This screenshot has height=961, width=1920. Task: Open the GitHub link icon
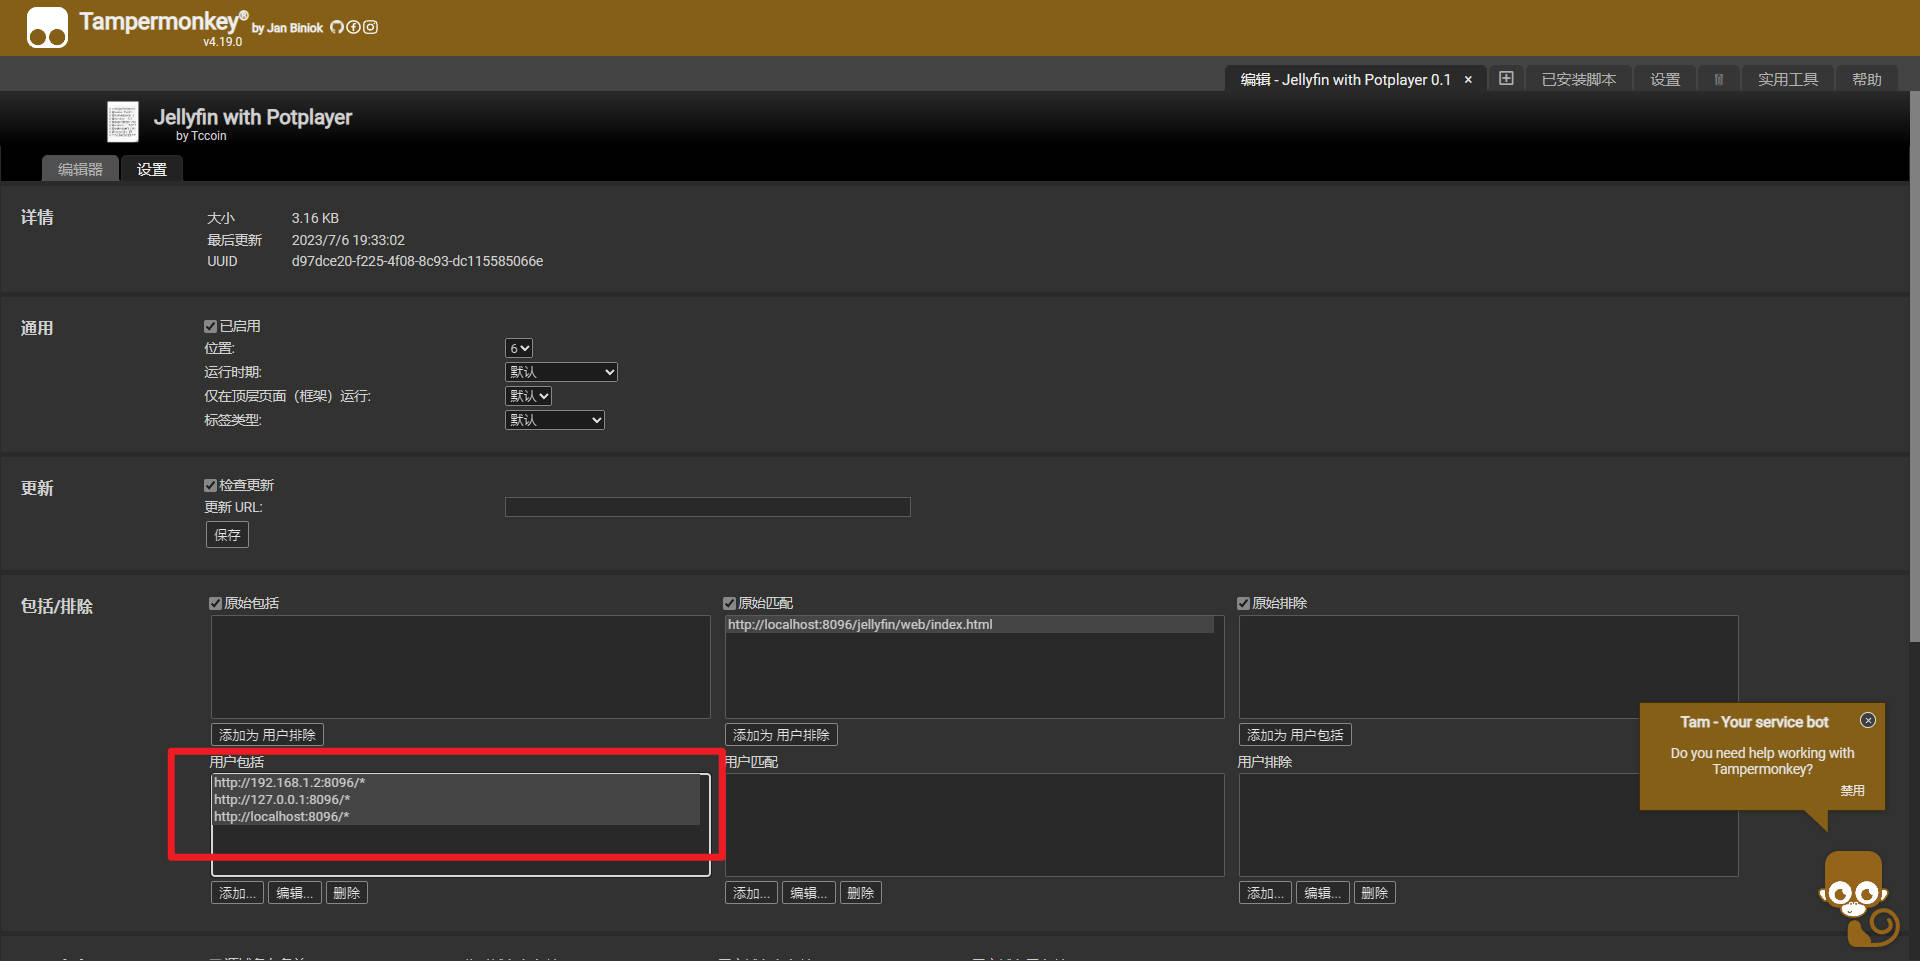pyautogui.click(x=337, y=27)
